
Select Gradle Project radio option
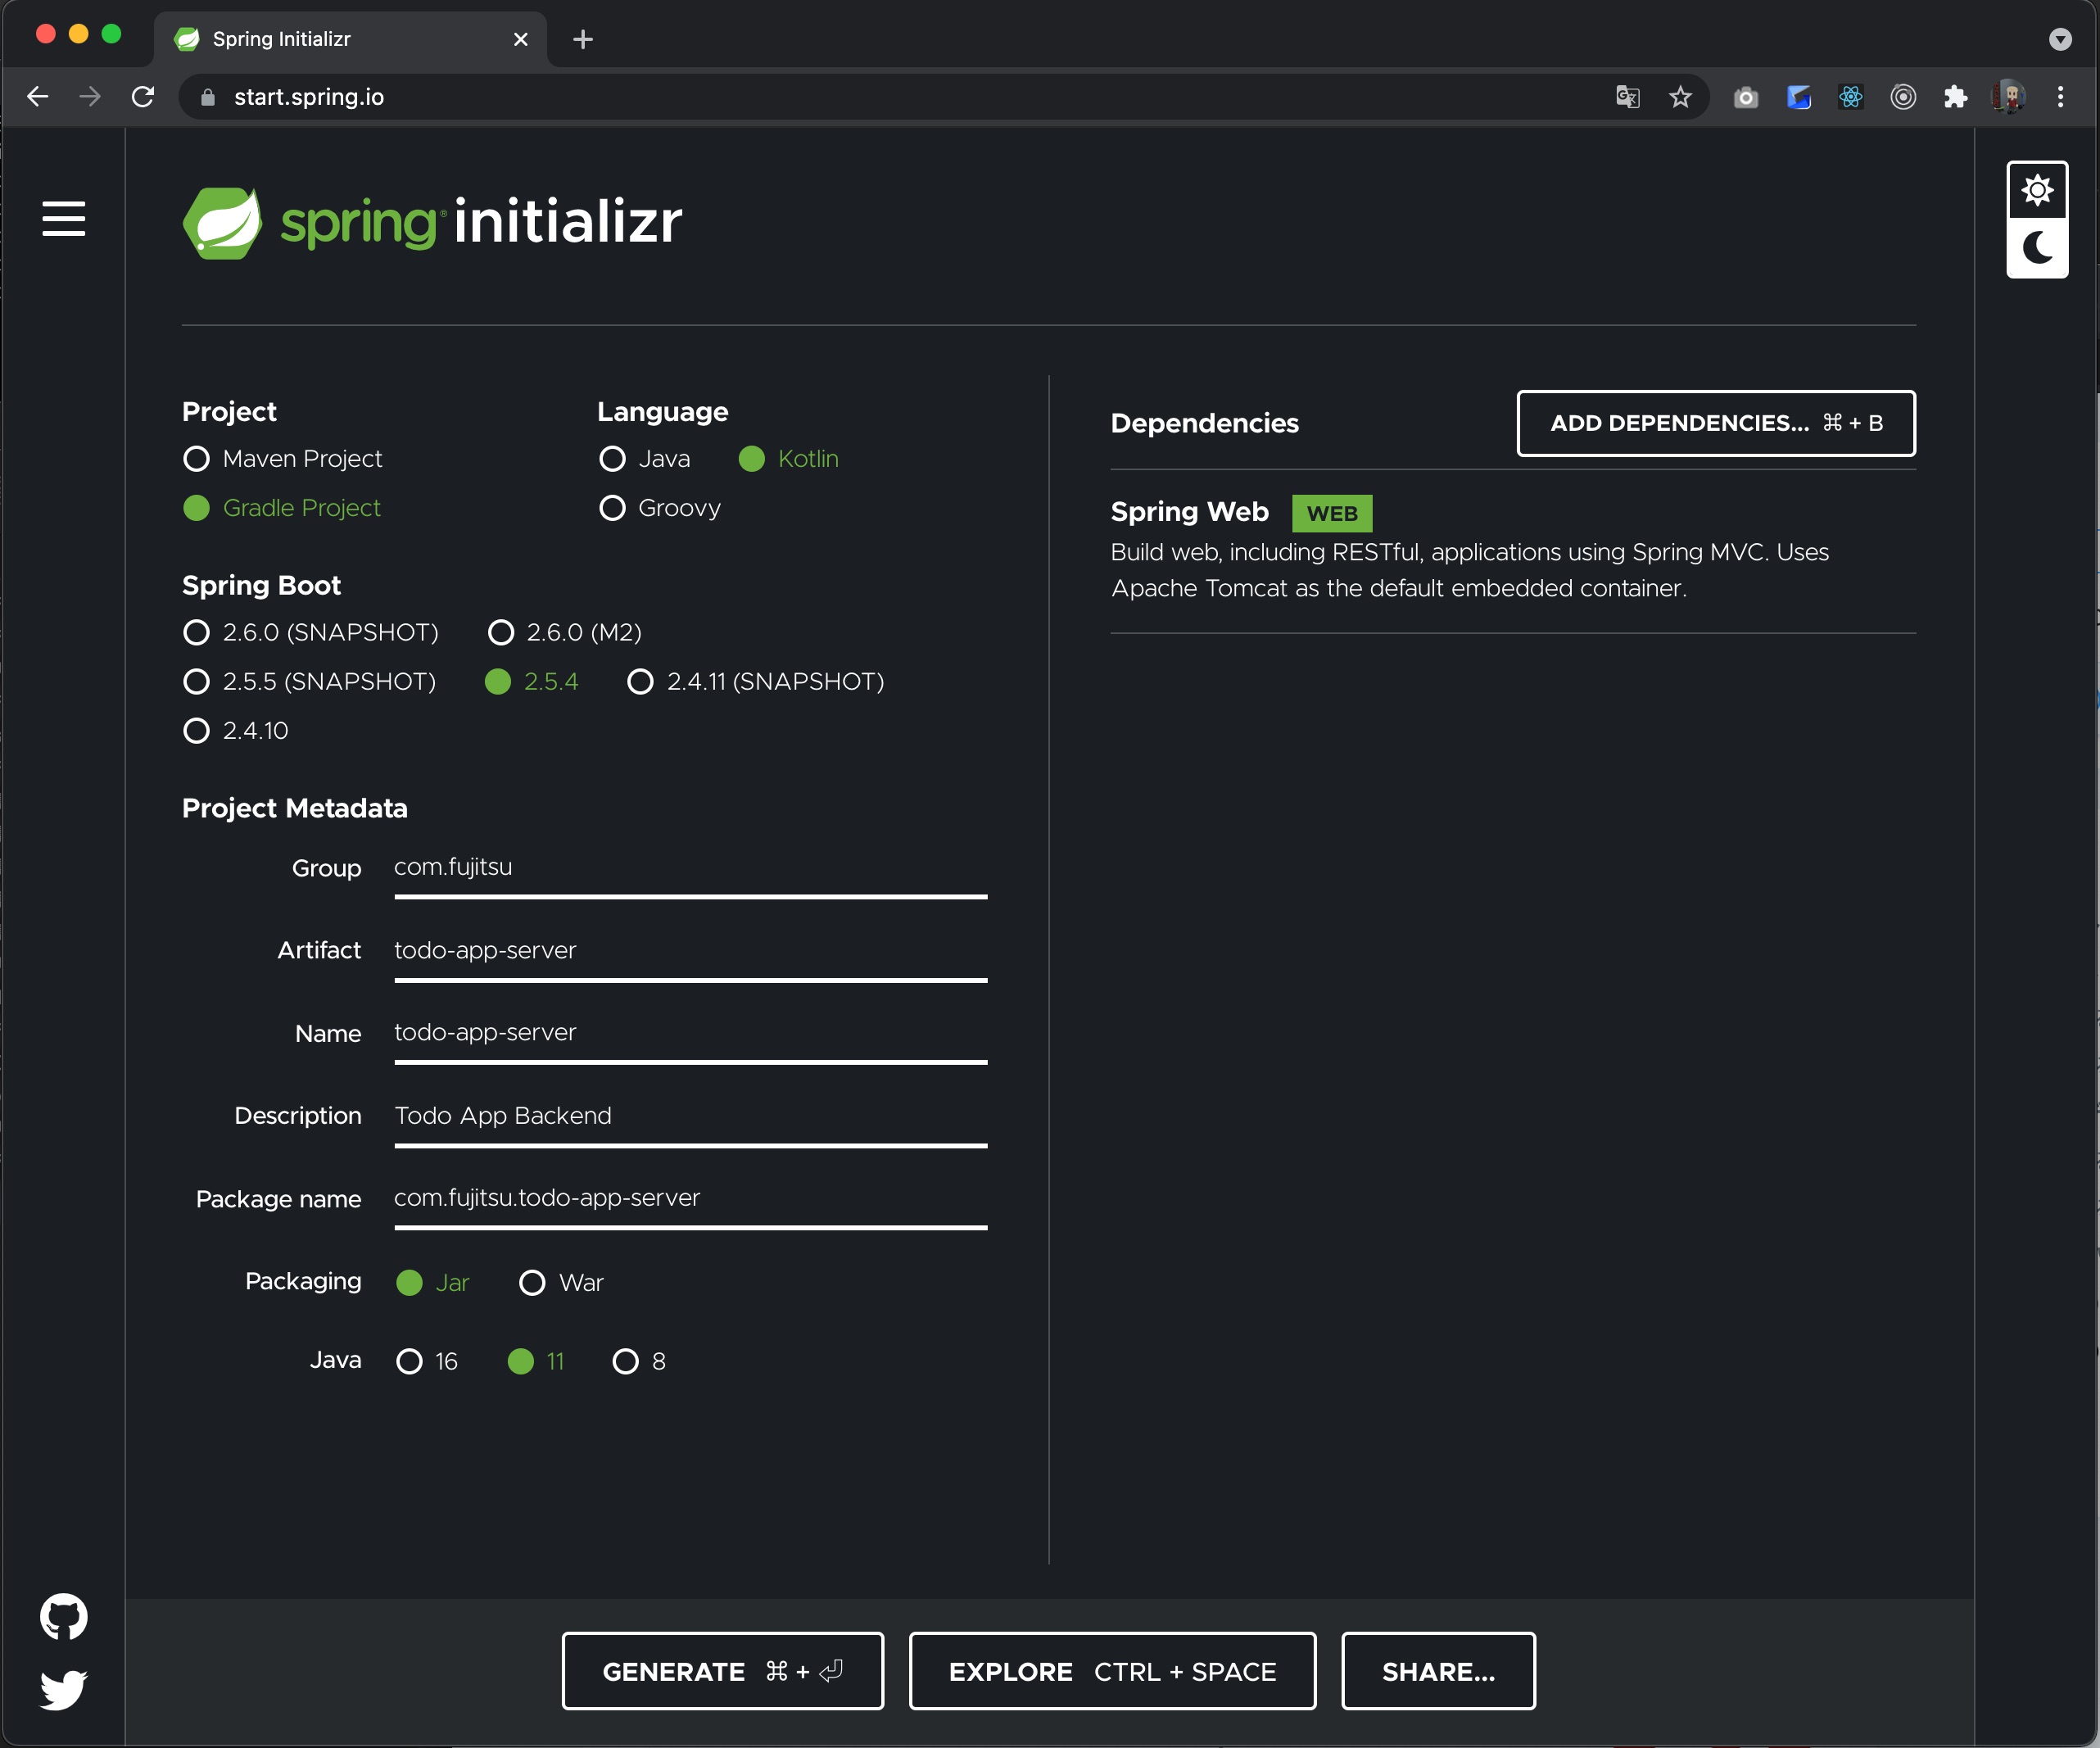pos(282,508)
